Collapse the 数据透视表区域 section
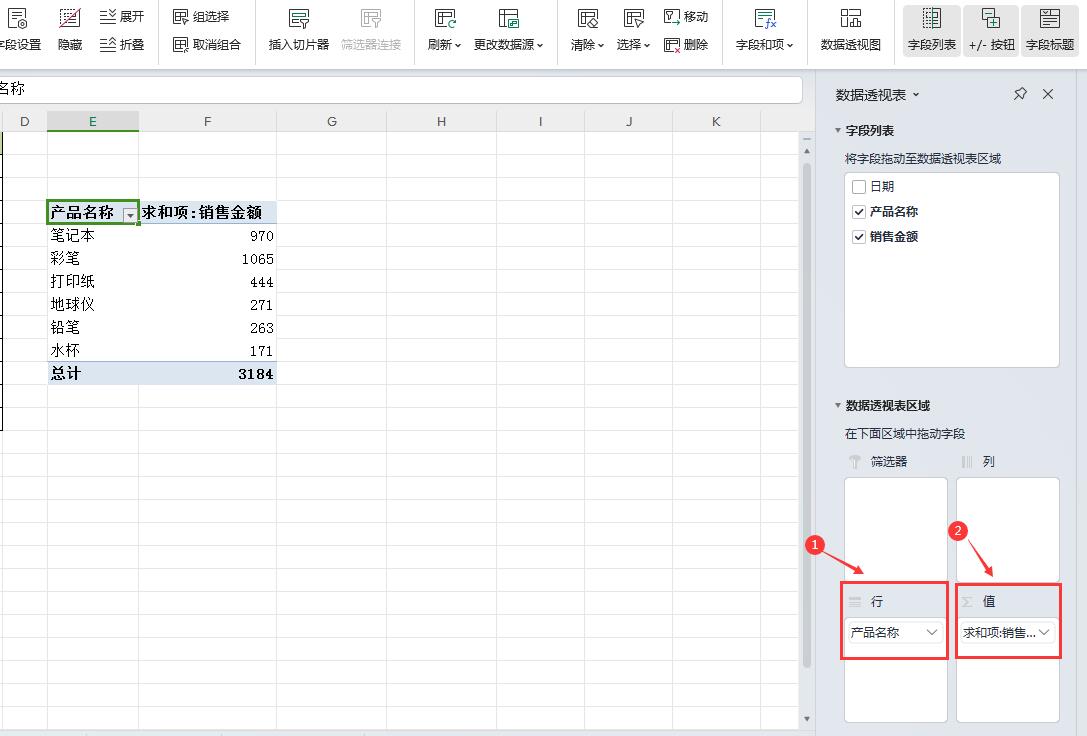The height and width of the screenshot is (736, 1087). (837, 405)
